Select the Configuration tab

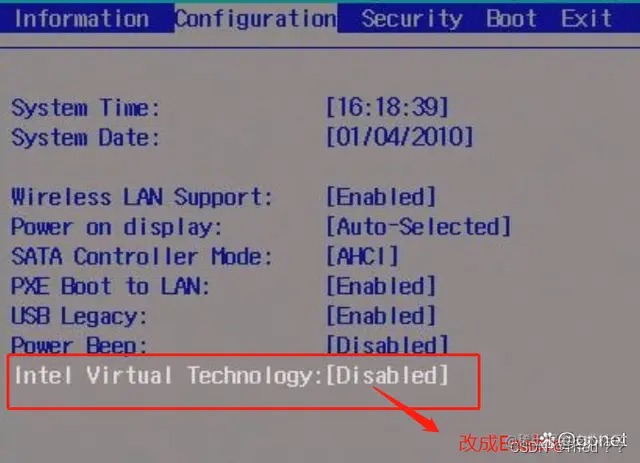(x=256, y=19)
